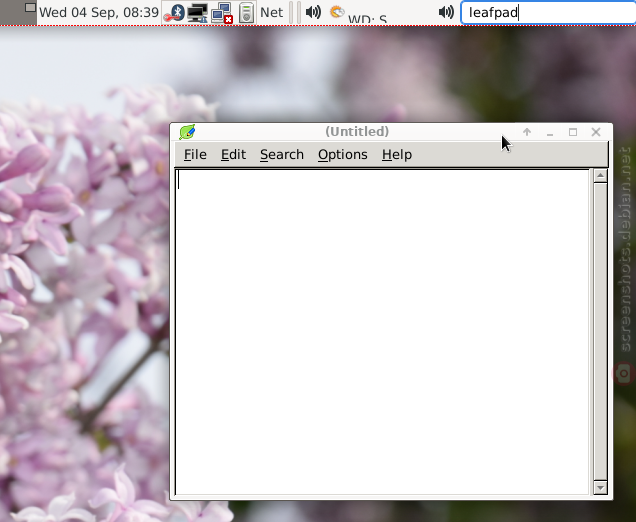Viewport: 636px width, 522px height.
Task: Click the media player device tray icon
Action: [246, 13]
